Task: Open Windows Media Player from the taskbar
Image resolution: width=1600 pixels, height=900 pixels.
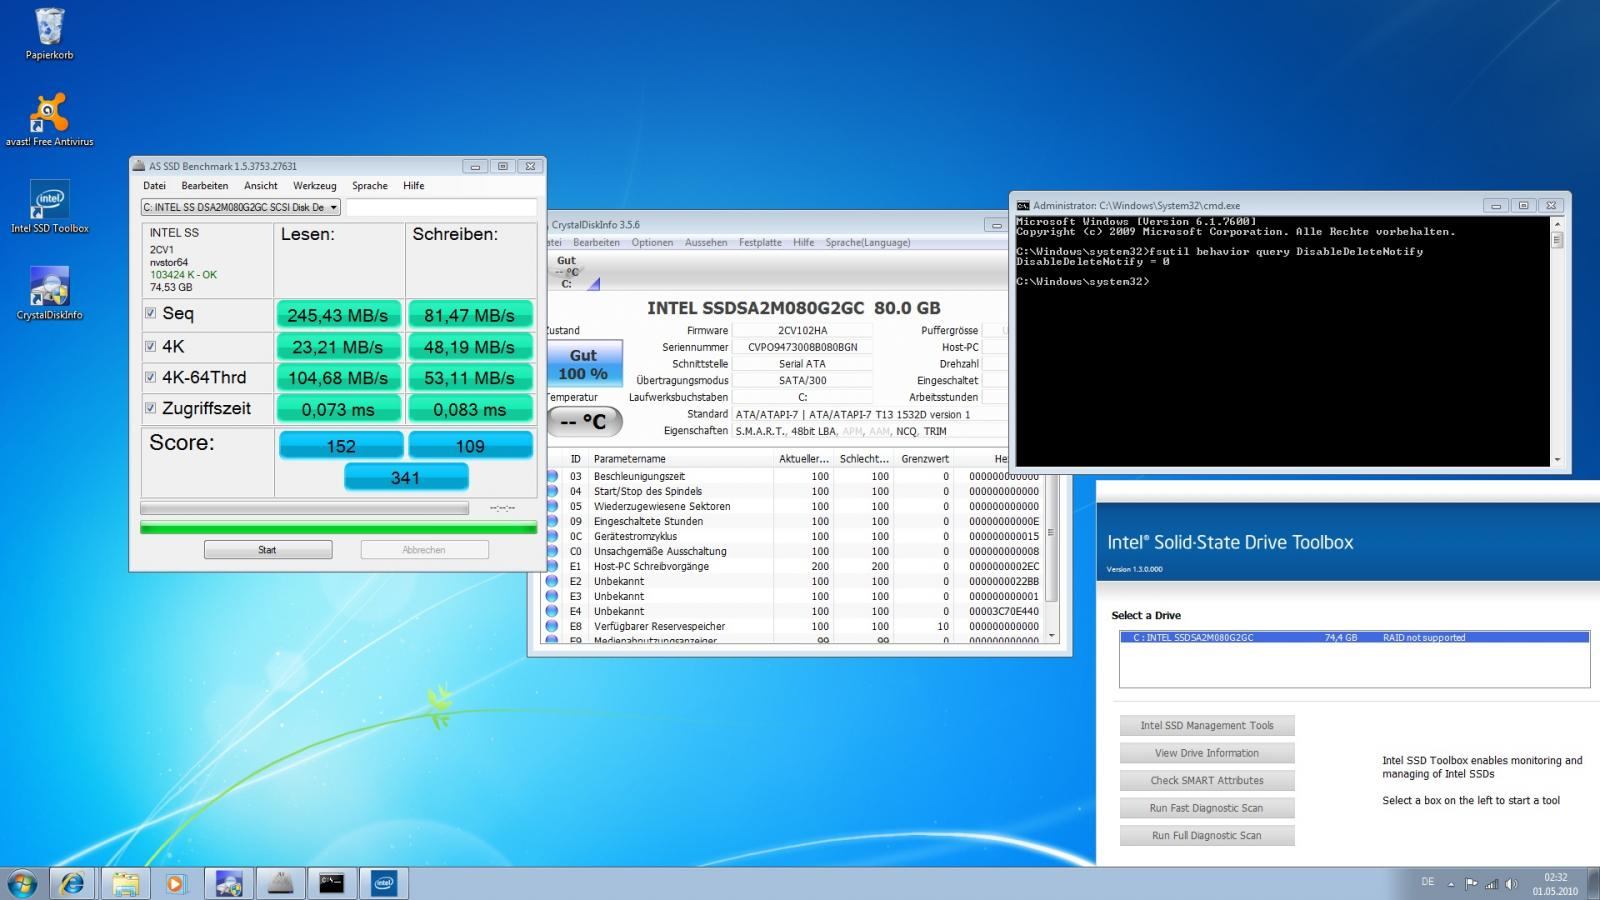Action: pos(176,883)
